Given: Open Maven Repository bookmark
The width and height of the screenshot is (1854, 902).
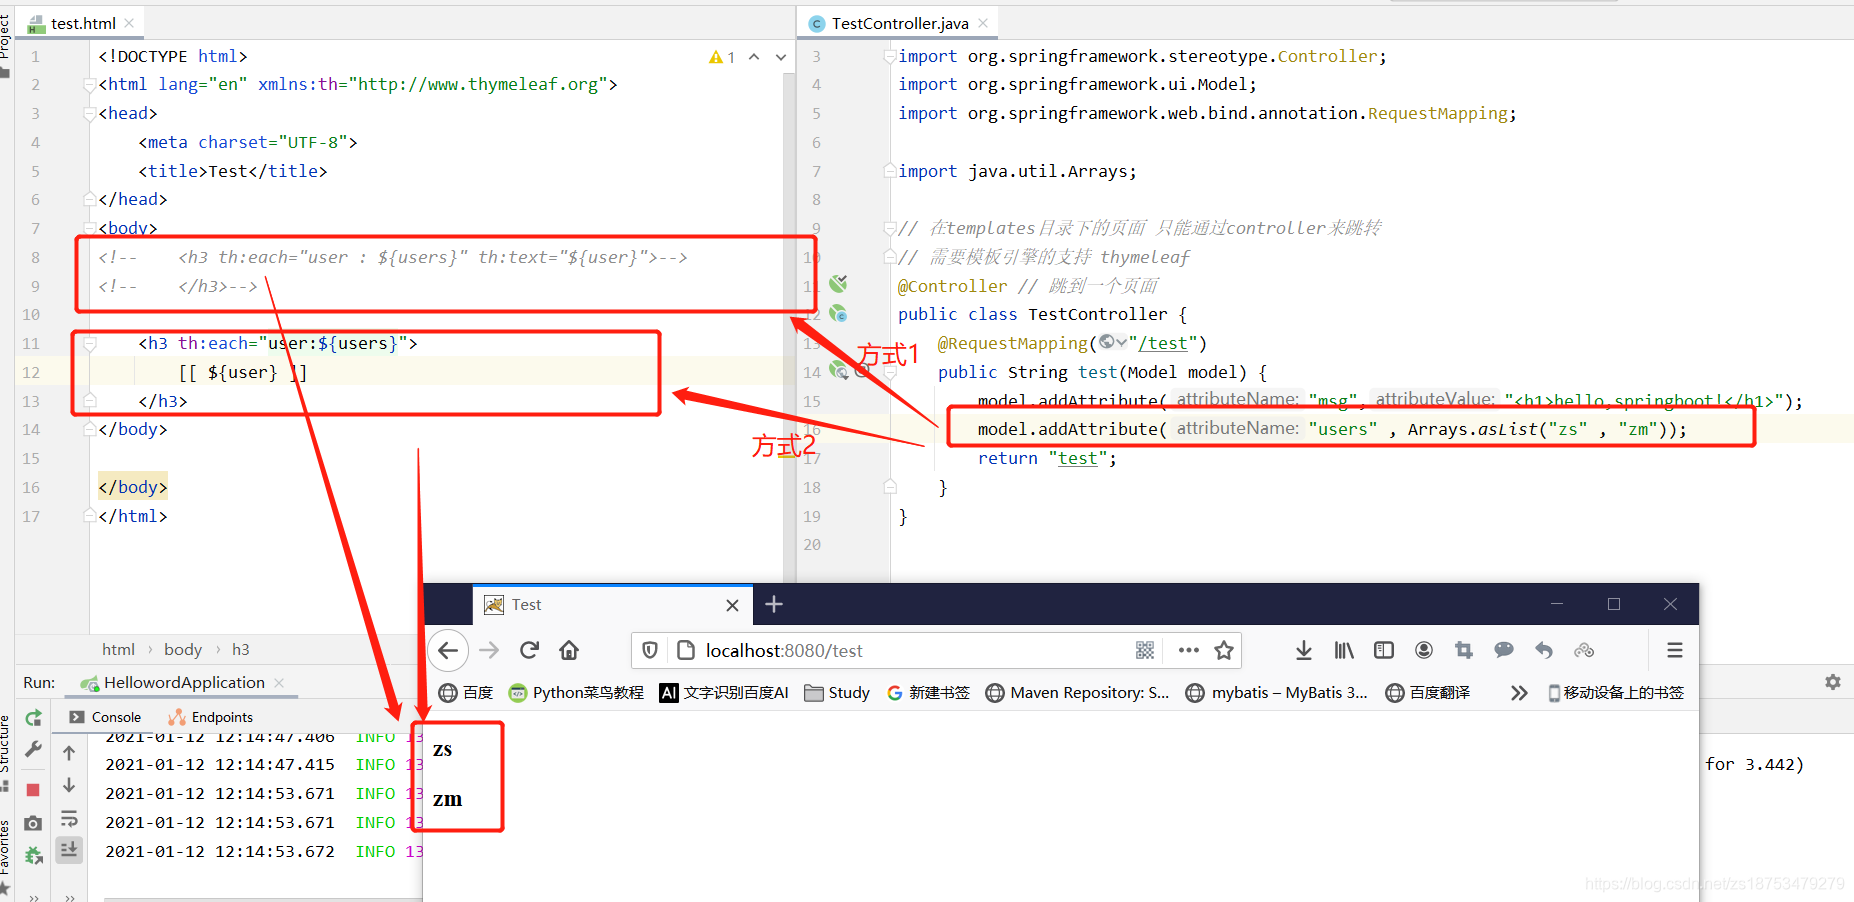Looking at the screenshot, I should pos(1077,692).
